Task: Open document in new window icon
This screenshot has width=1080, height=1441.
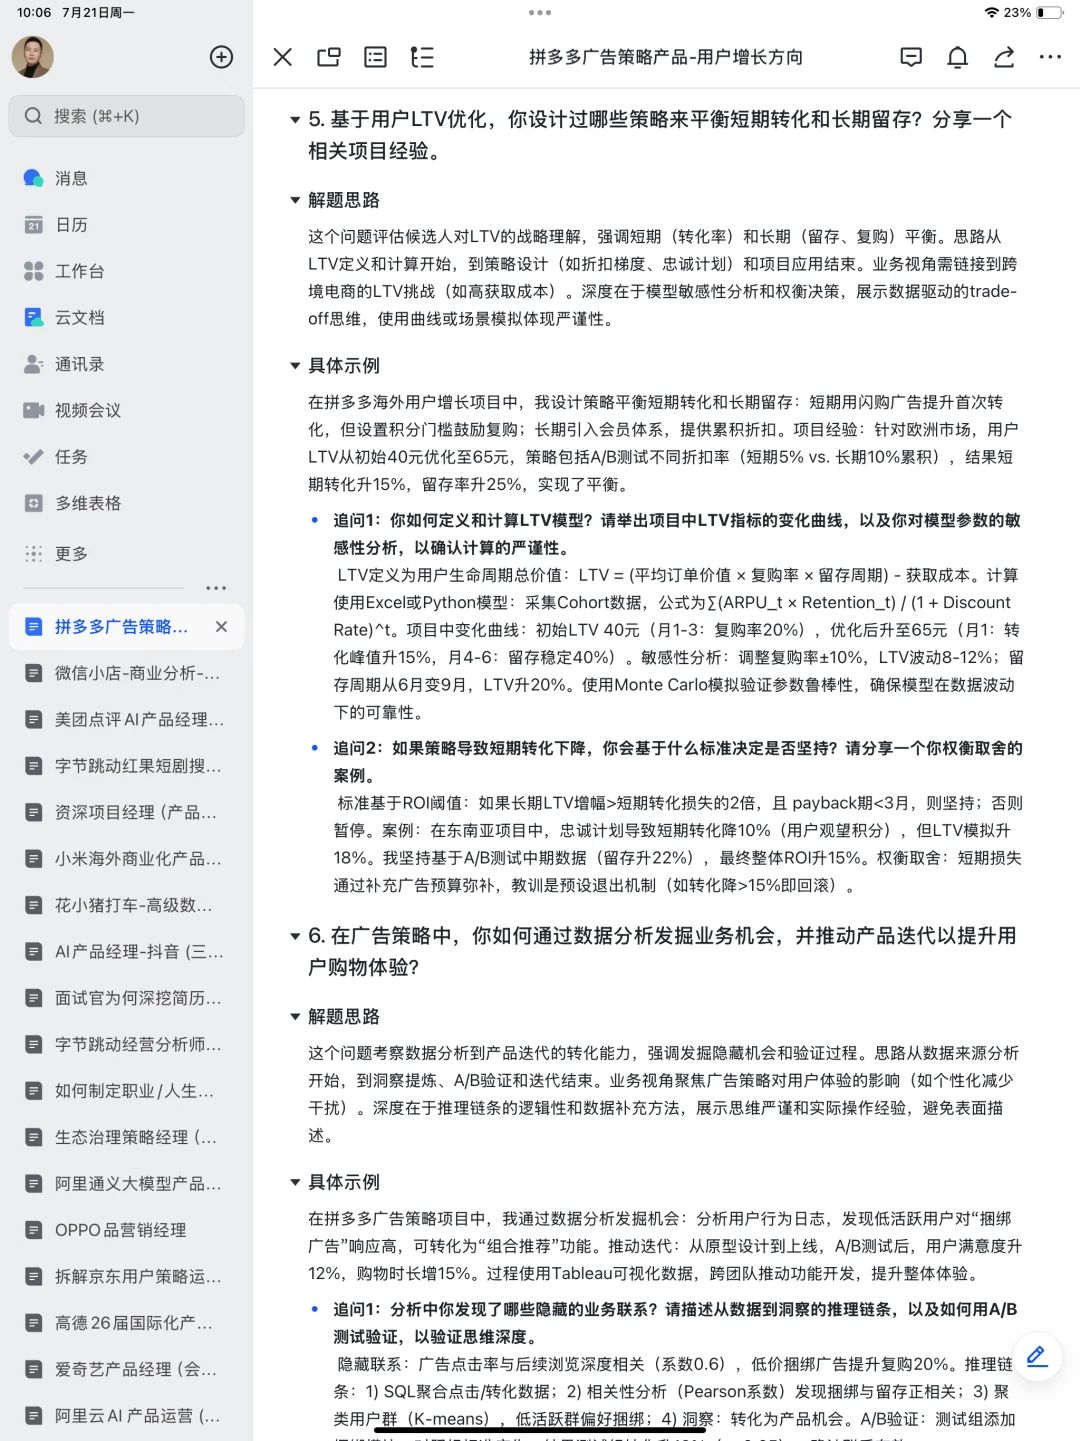Action: point(329,57)
